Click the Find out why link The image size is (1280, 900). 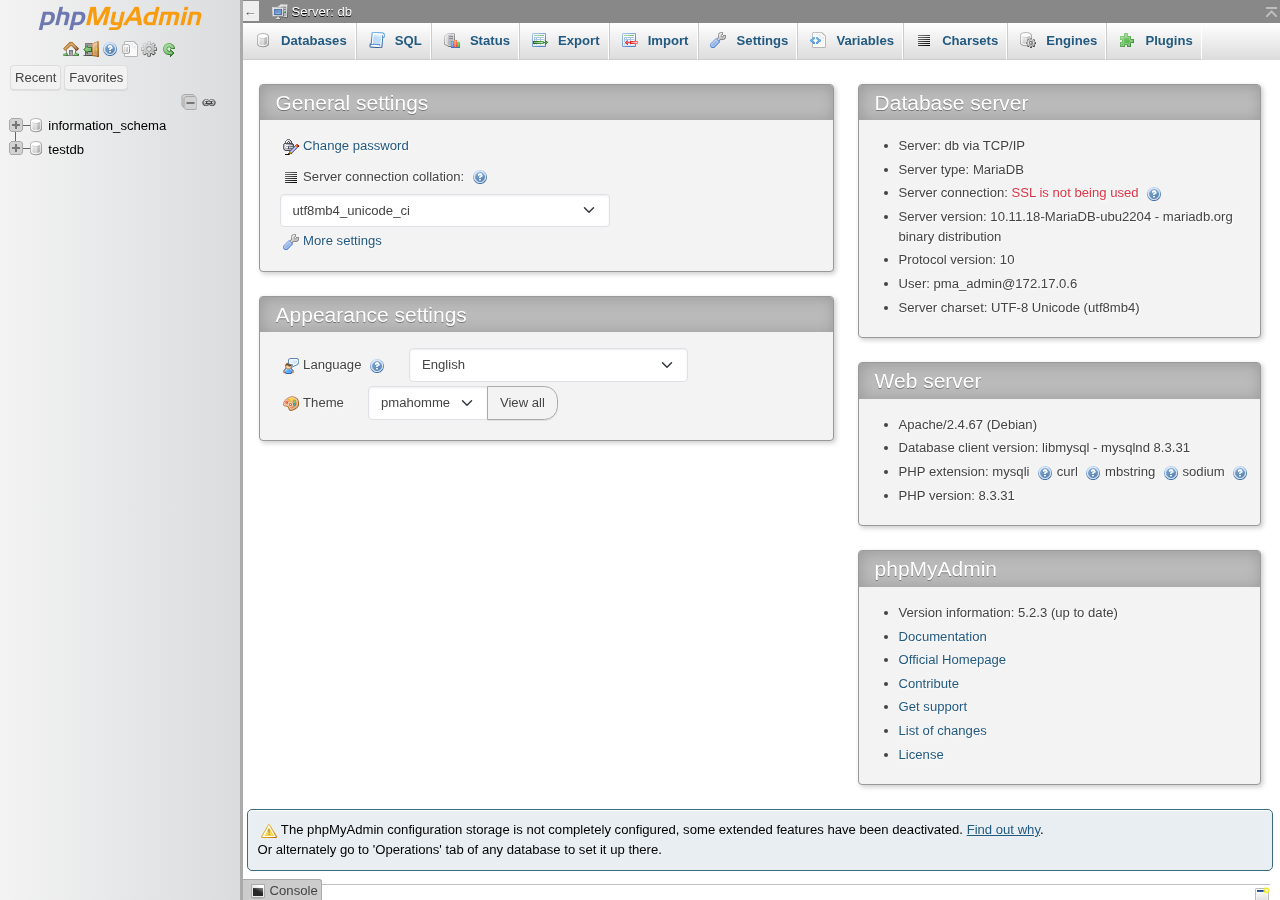(1003, 830)
